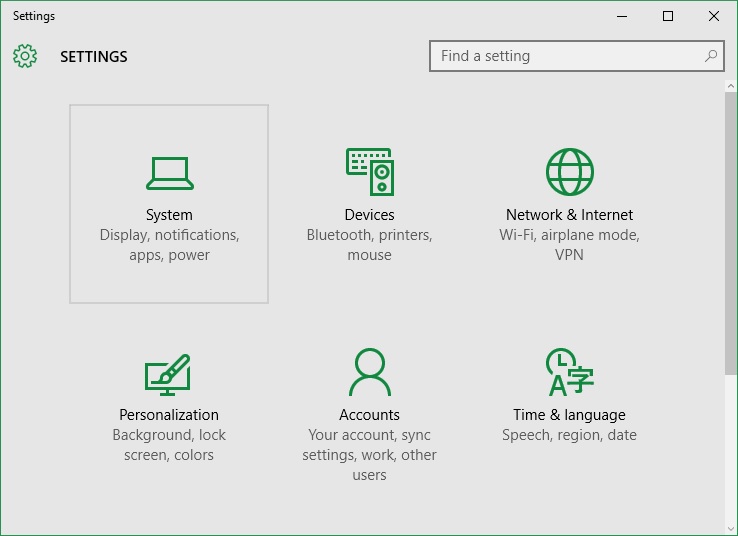The width and height of the screenshot is (738, 536).
Task: Close the Settings window
Action: 714,16
